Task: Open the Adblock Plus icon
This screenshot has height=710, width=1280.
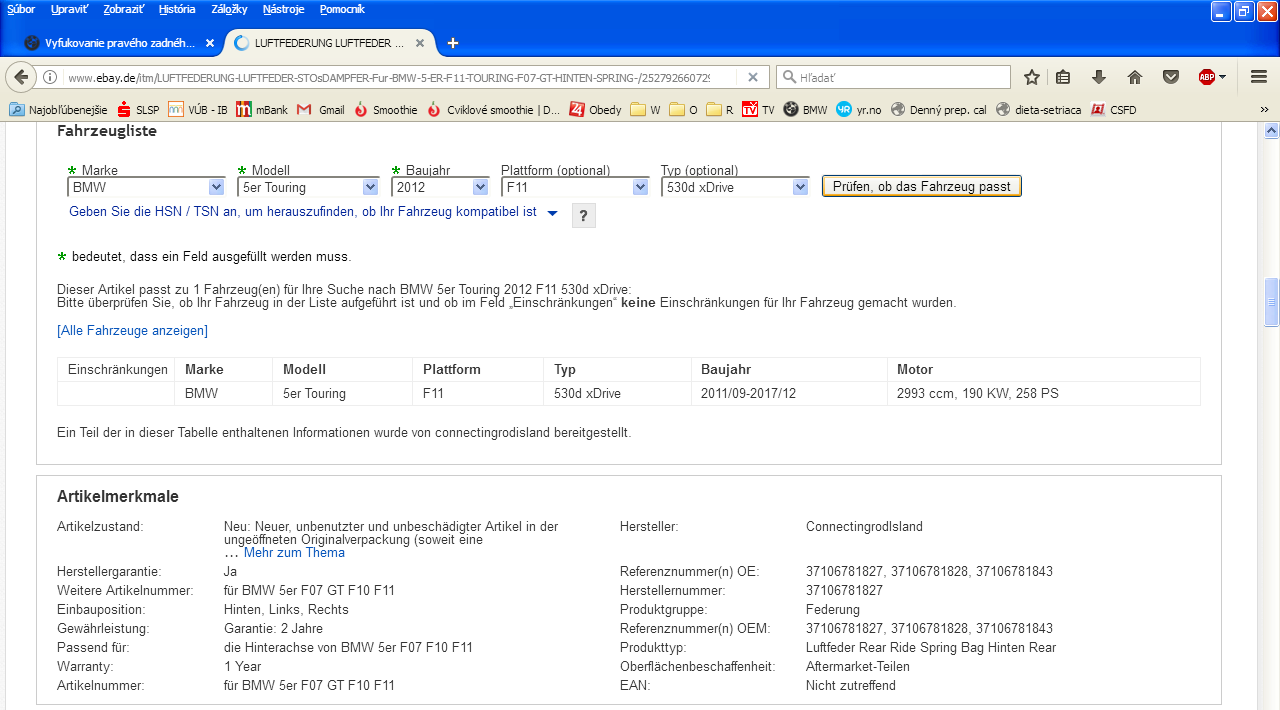Action: 1208,77
